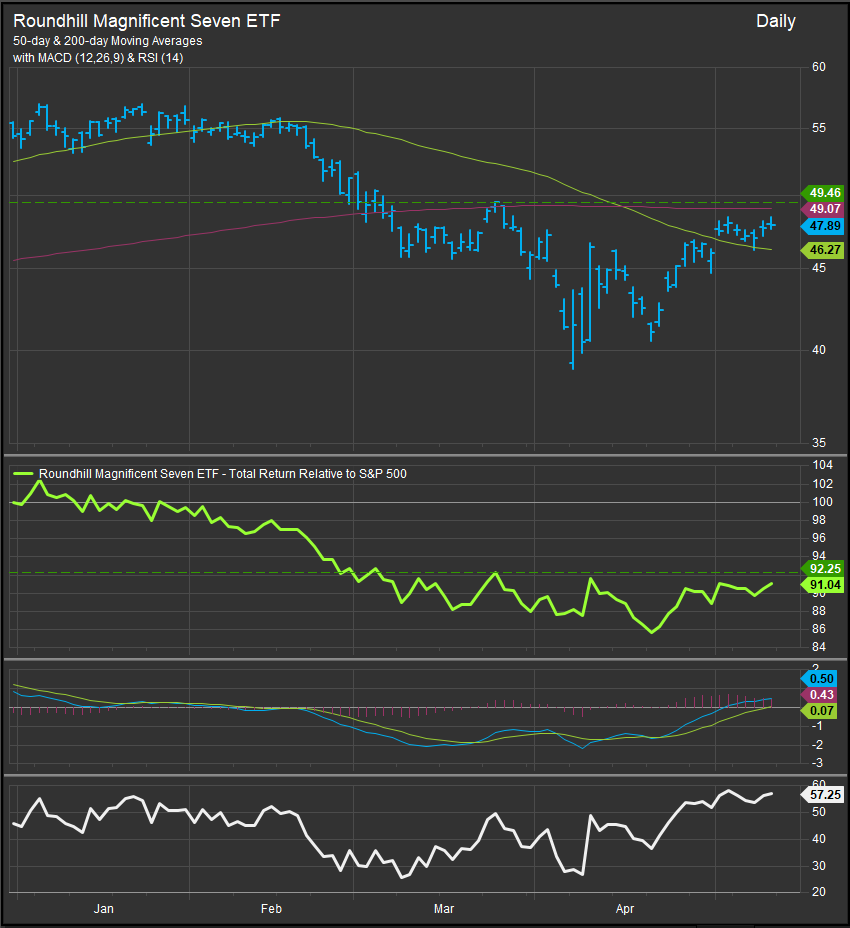Click the 20 label on the RSI axis
The width and height of the screenshot is (850, 928).
819,892
